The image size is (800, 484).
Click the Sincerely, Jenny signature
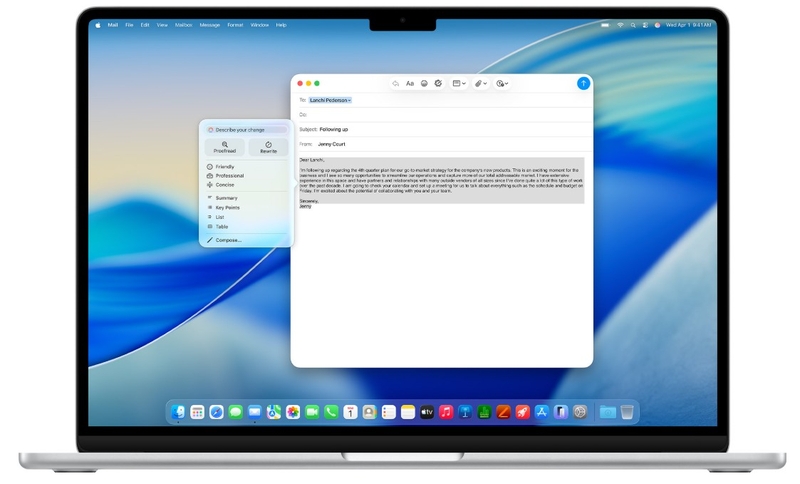click(309, 203)
